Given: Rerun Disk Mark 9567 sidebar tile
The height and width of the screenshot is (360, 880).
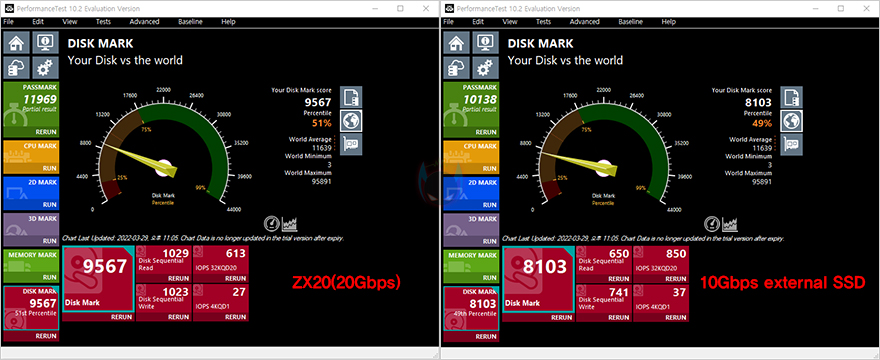Looking at the screenshot, I should click(x=46, y=336).
